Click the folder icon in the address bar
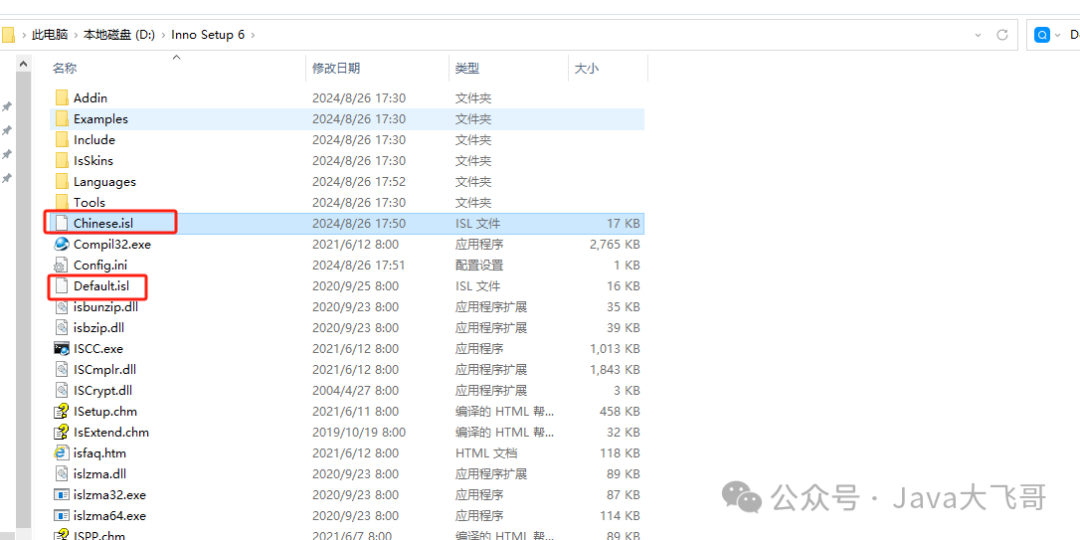Screen dimensions: 1080x540 [x=8, y=34]
